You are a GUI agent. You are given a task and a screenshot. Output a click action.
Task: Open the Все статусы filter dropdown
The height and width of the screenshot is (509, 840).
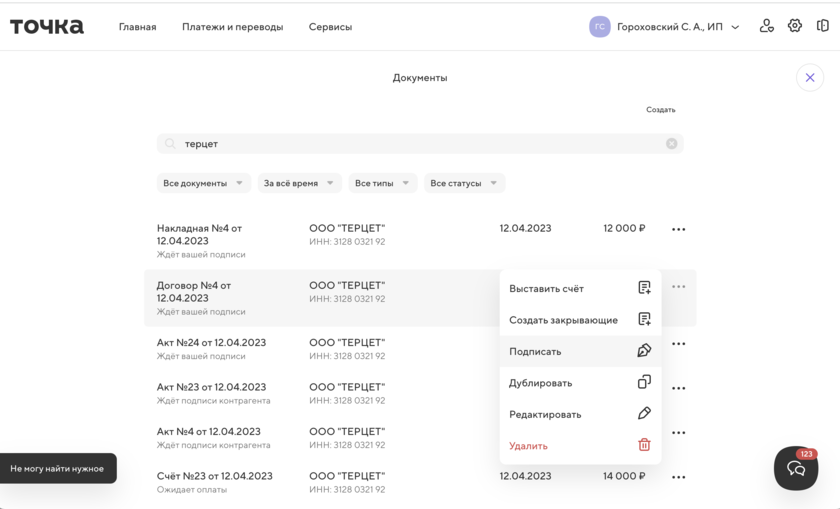[464, 183]
